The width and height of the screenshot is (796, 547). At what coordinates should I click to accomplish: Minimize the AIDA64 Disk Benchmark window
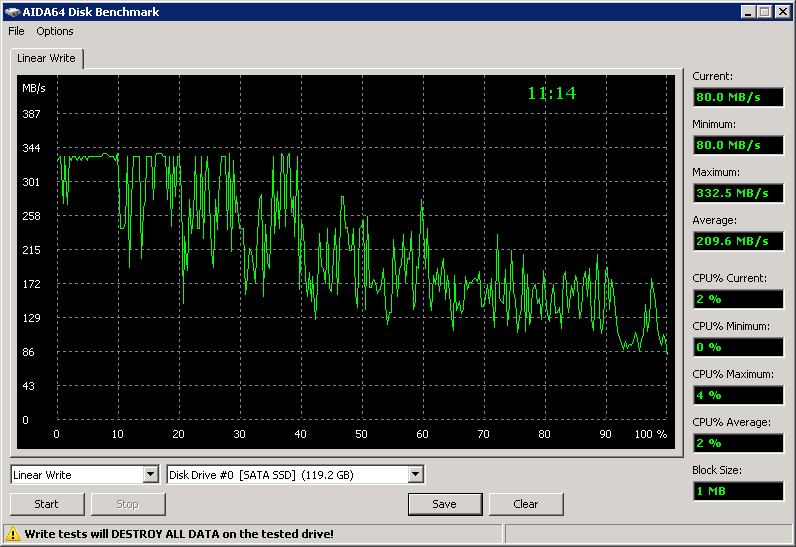(x=747, y=12)
